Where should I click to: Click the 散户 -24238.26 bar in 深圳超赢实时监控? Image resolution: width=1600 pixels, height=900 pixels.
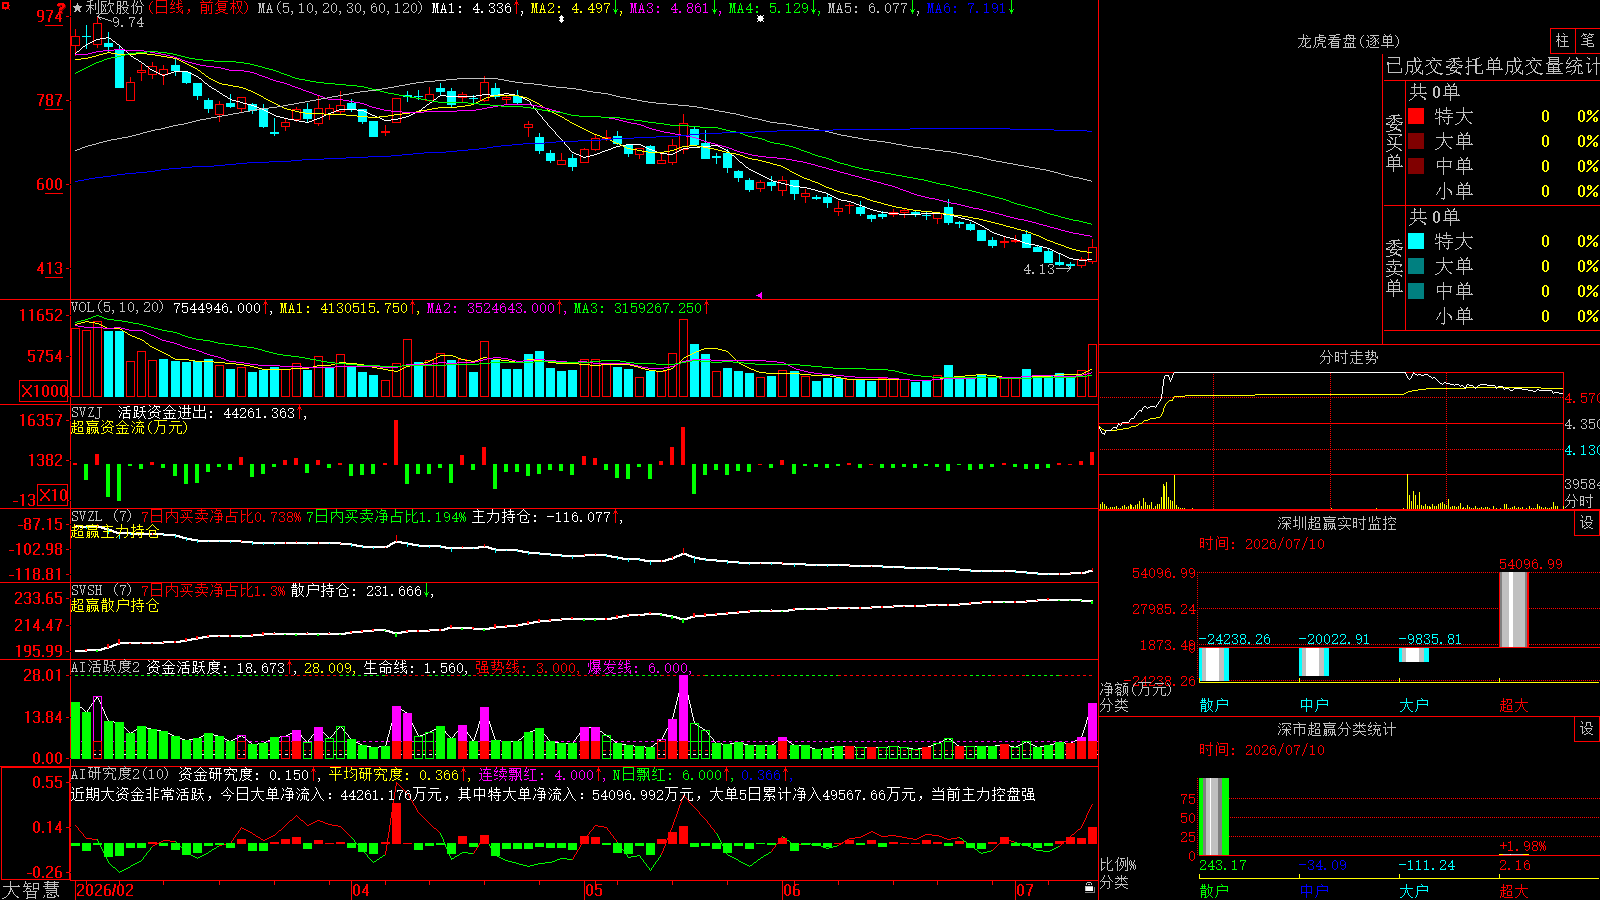[1214, 664]
